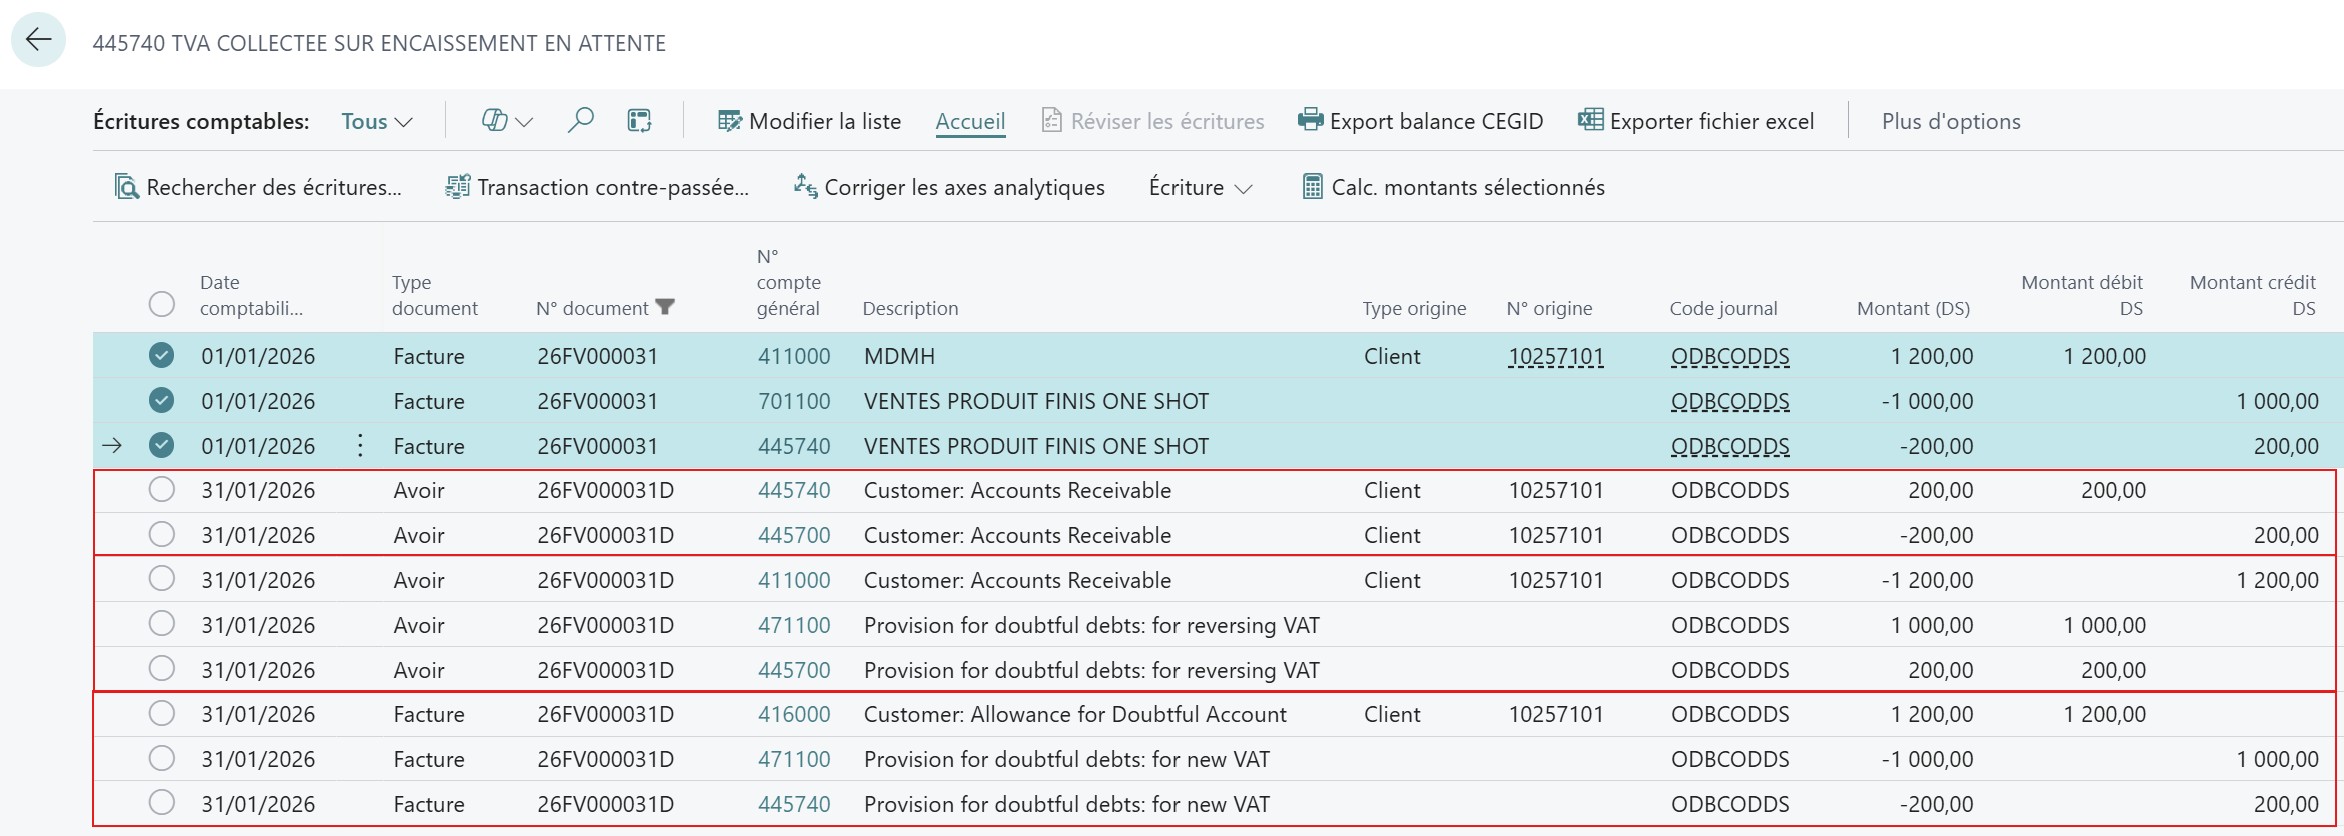The height and width of the screenshot is (836, 2344).
Task: Click the Montant débit DS column header
Action: pyautogui.click(x=2082, y=295)
